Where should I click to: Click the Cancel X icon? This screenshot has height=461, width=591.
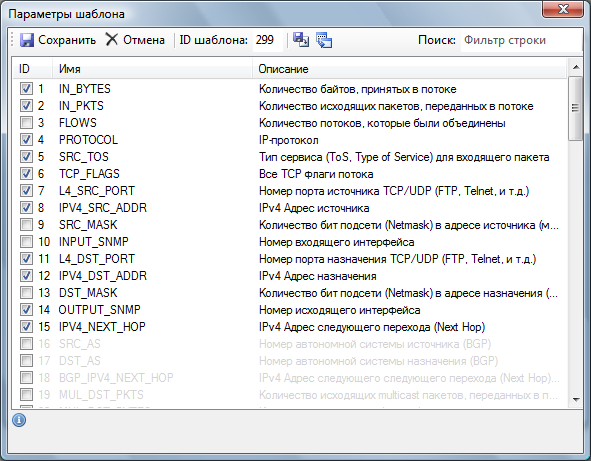click(x=112, y=39)
